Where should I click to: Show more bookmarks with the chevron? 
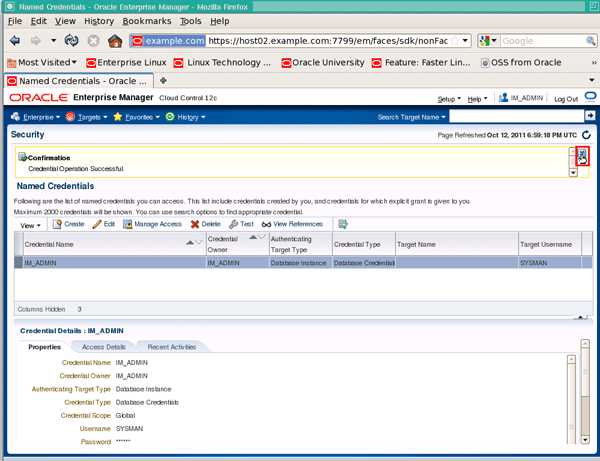(593, 62)
